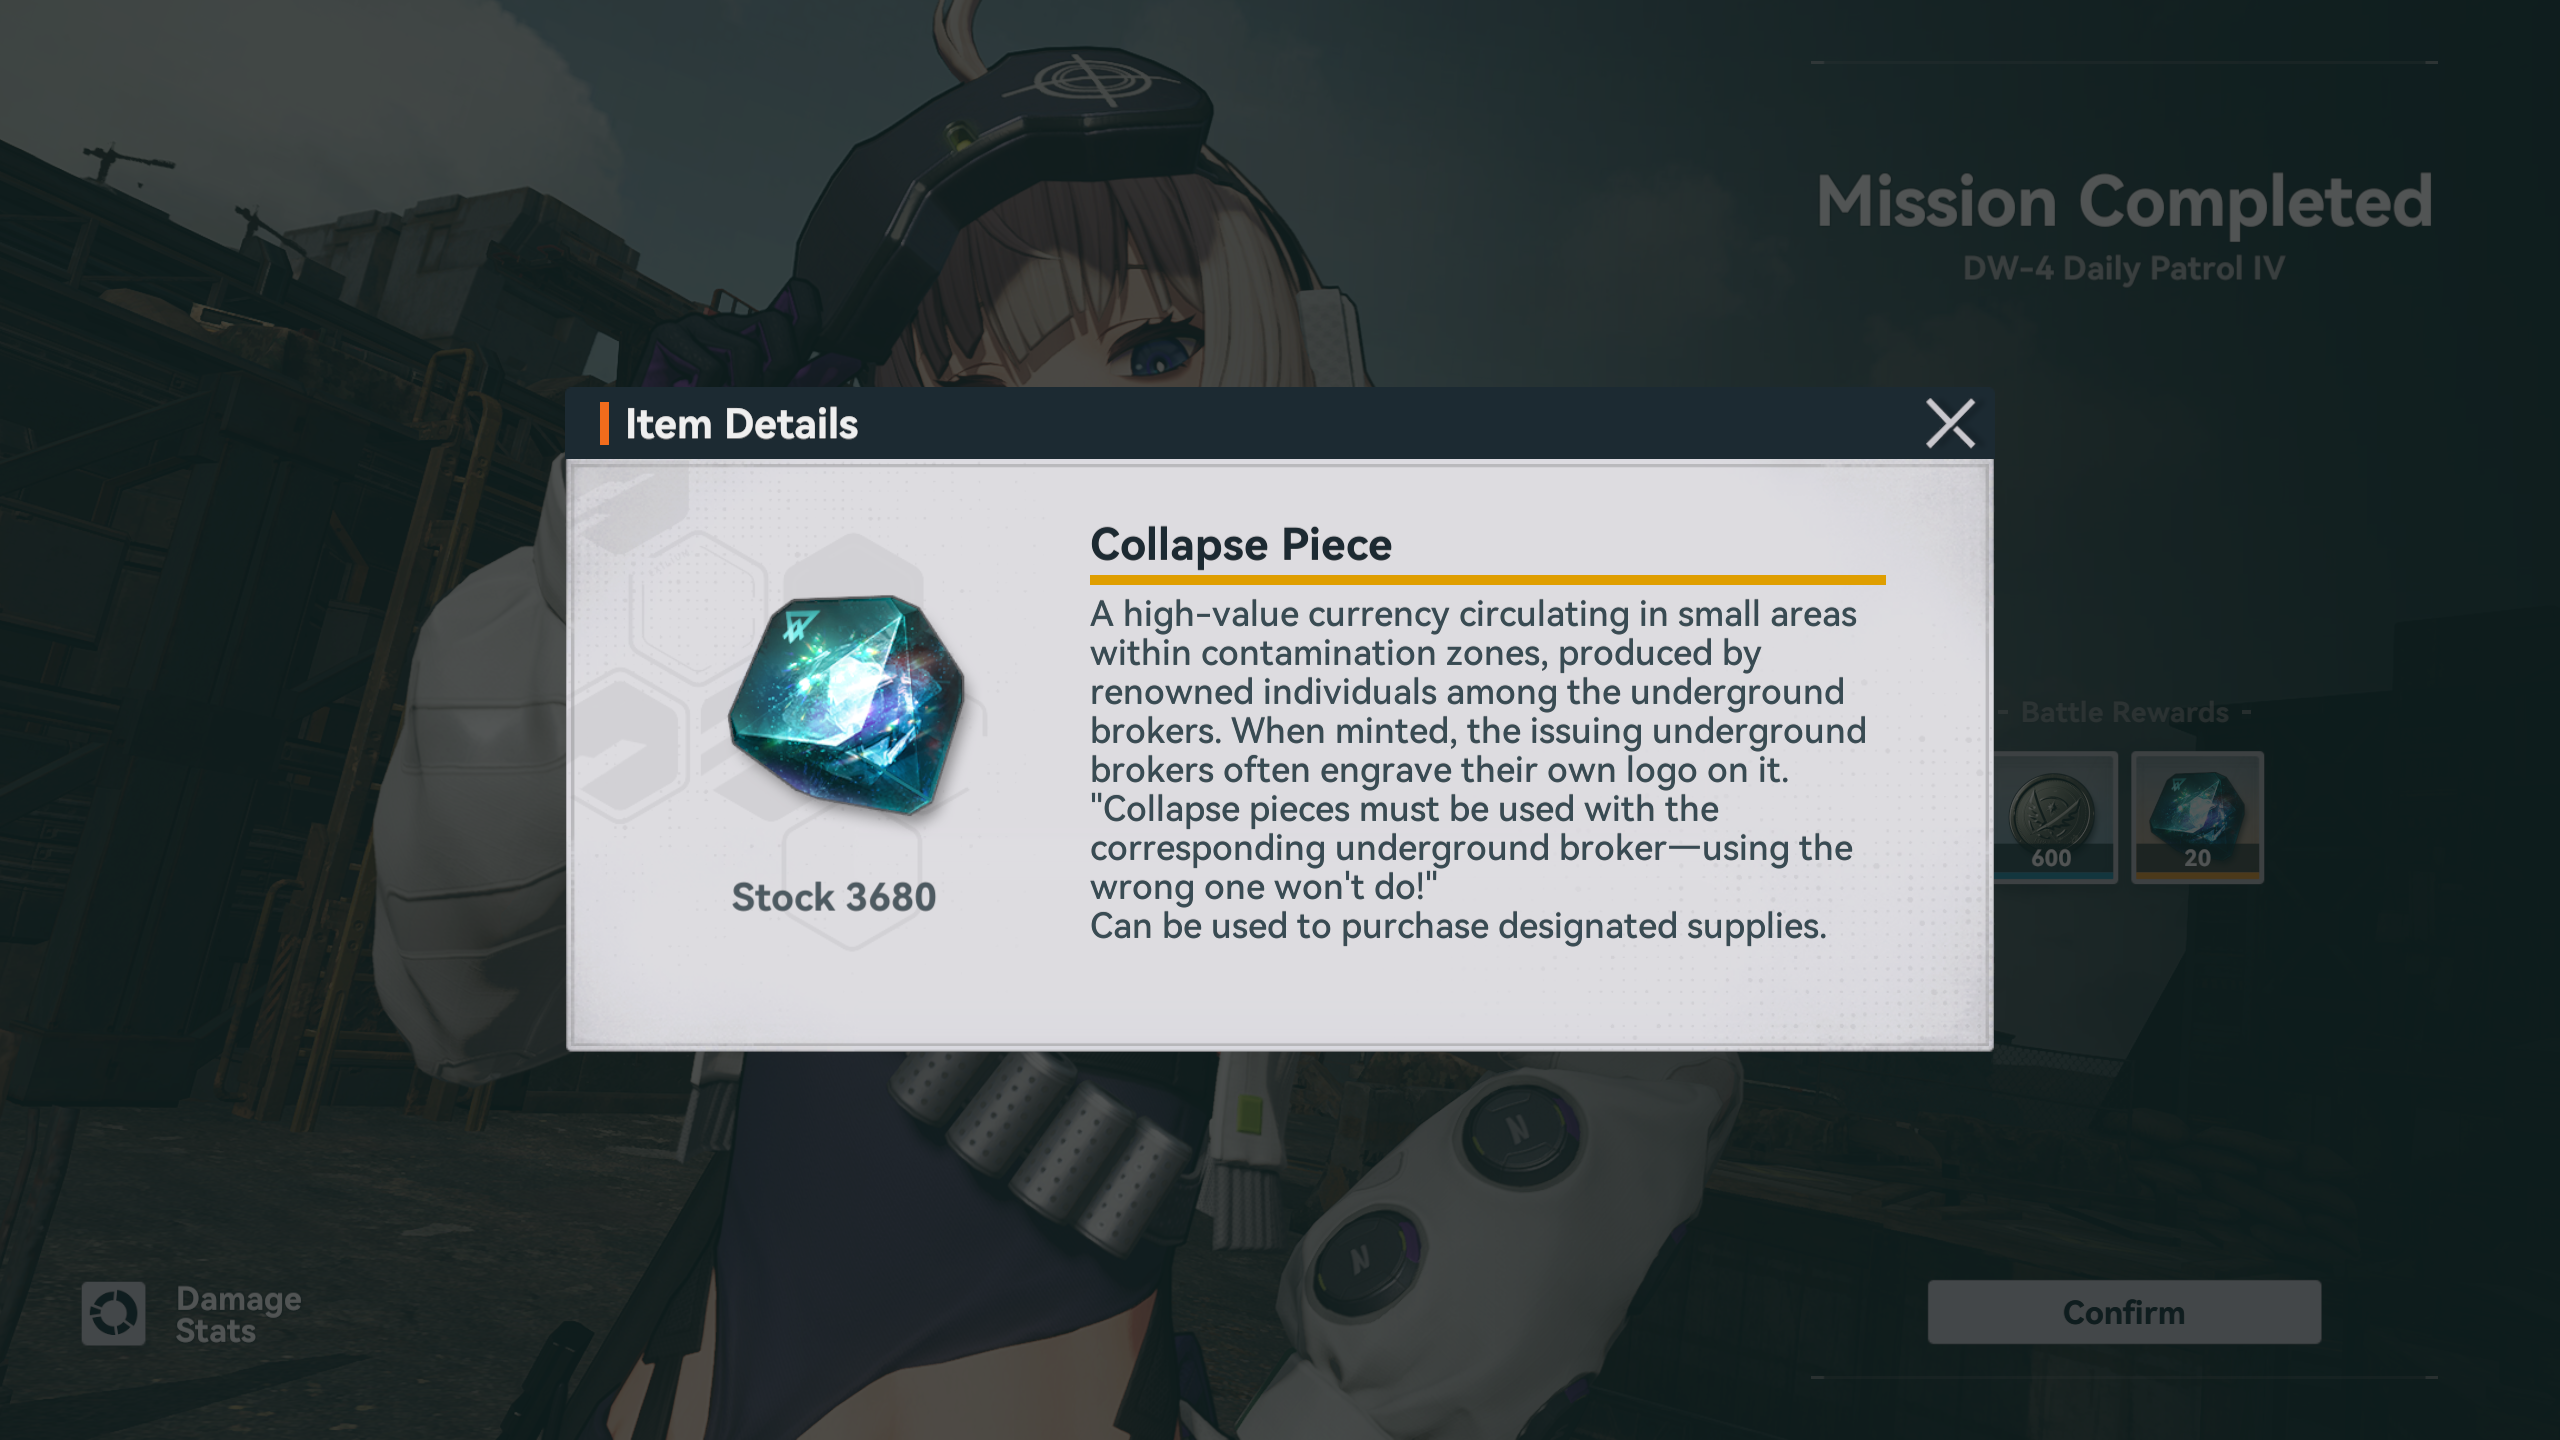Click the Item Details header title
This screenshot has height=1440, width=2560.
tap(741, 424)
